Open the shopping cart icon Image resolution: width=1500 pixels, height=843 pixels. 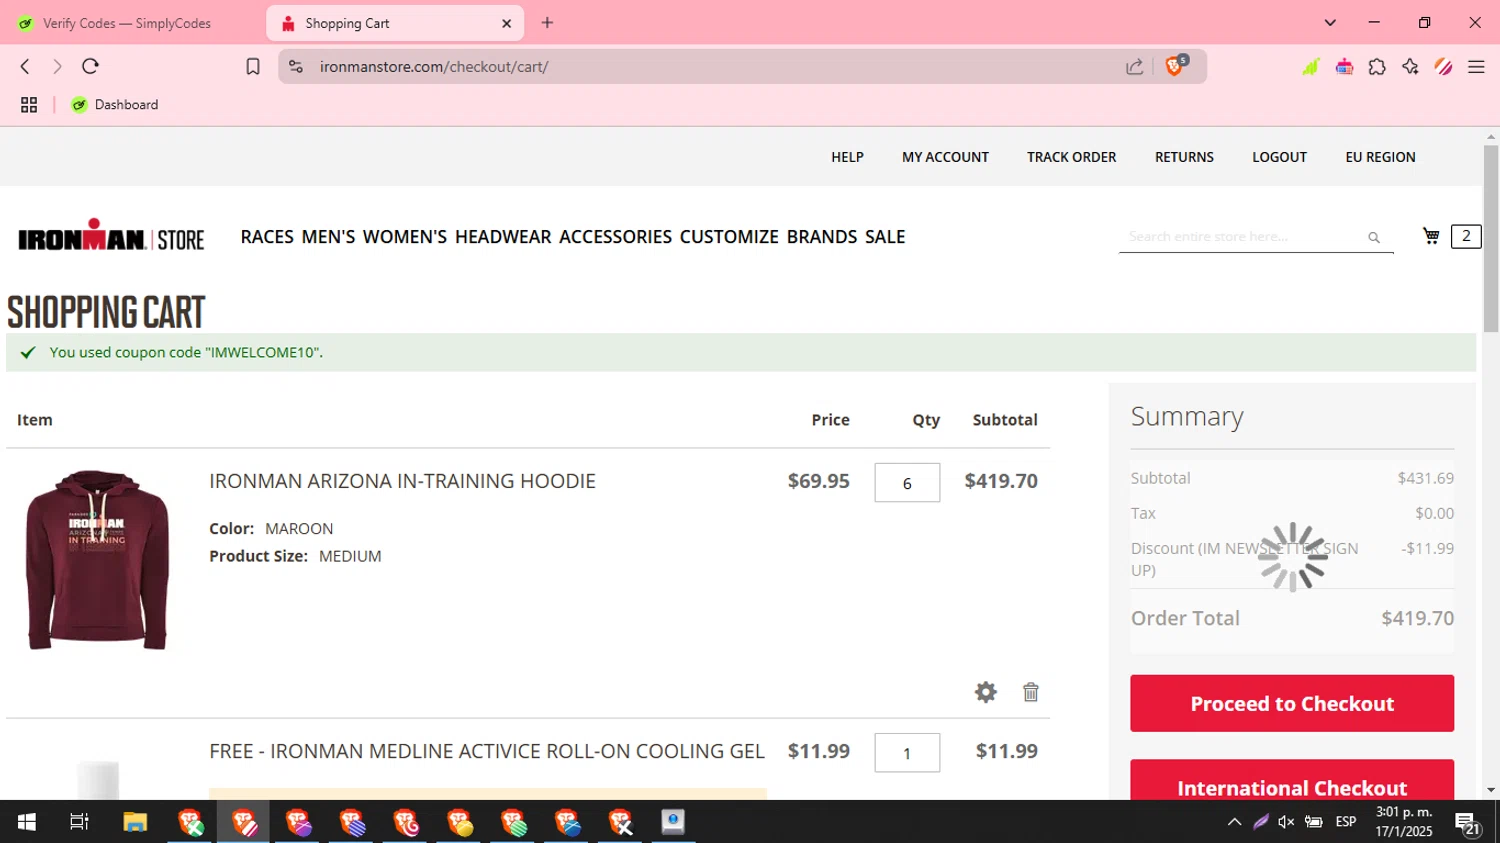[x=1431, y=236]
